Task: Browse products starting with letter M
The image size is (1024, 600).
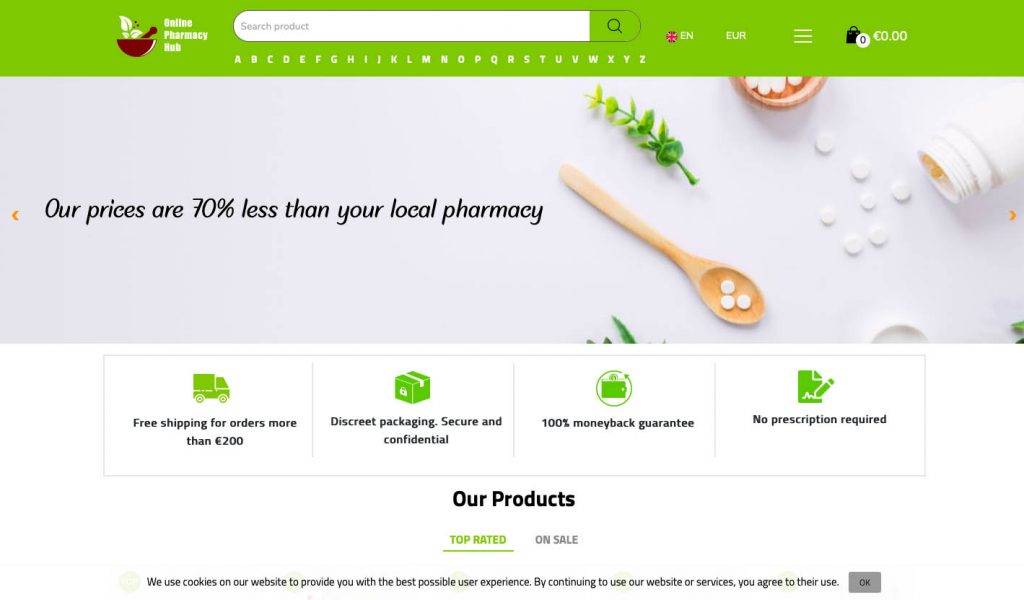Action: [426, 59]
